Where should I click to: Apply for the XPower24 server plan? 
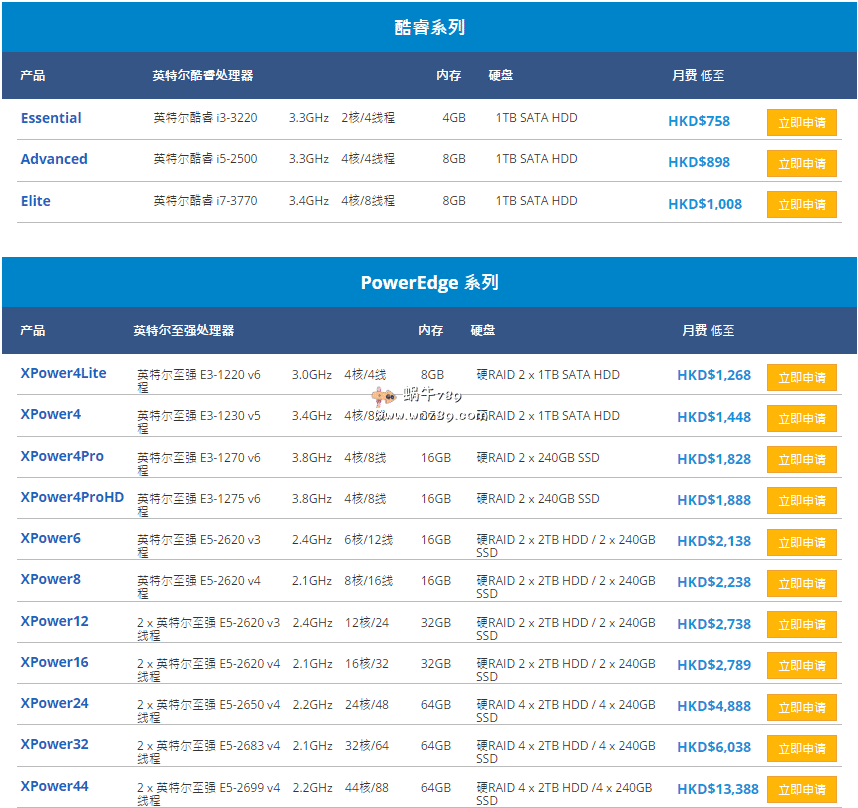(801, 706)
